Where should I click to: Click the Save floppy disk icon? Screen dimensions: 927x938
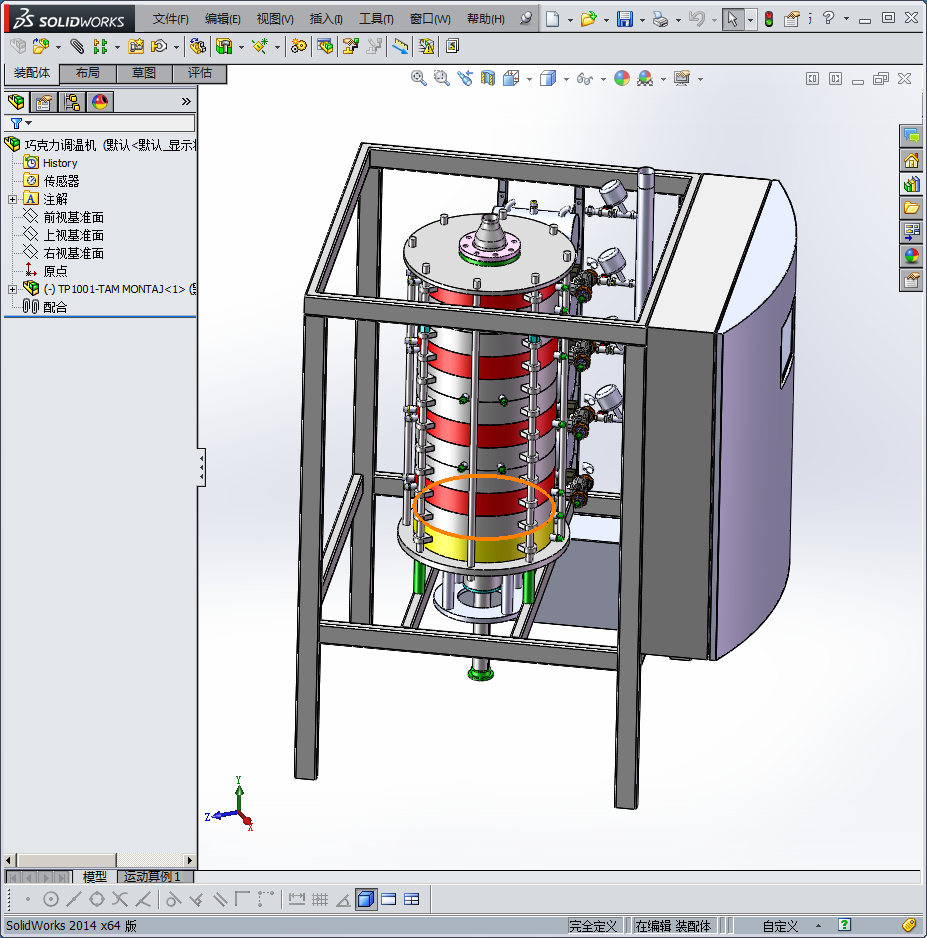click(624, 19)
